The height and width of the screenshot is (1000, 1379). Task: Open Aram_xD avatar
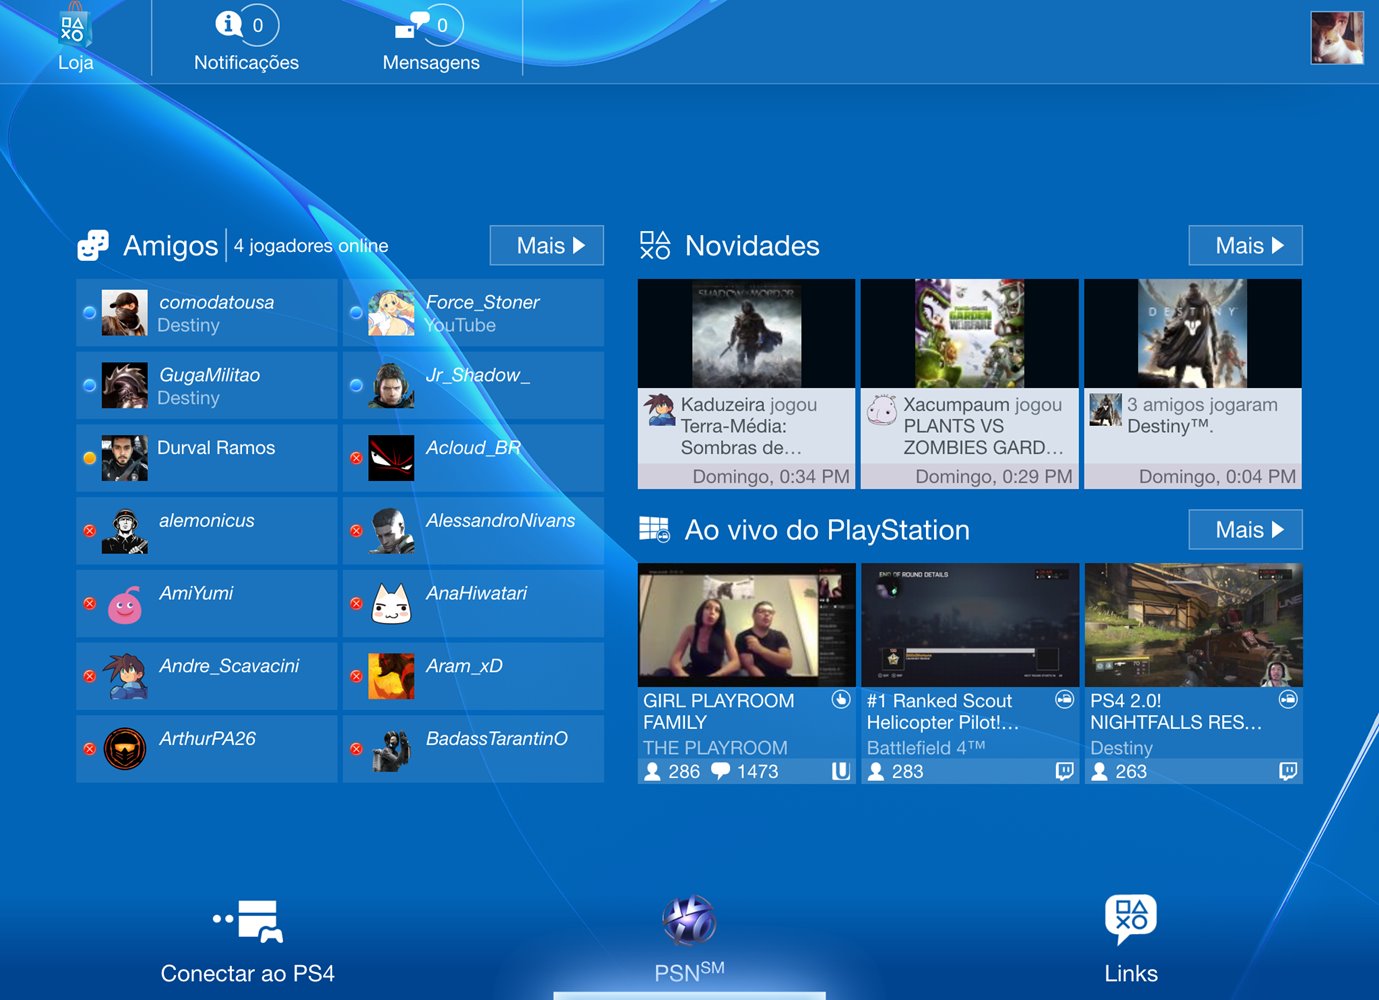coord(391,676)
